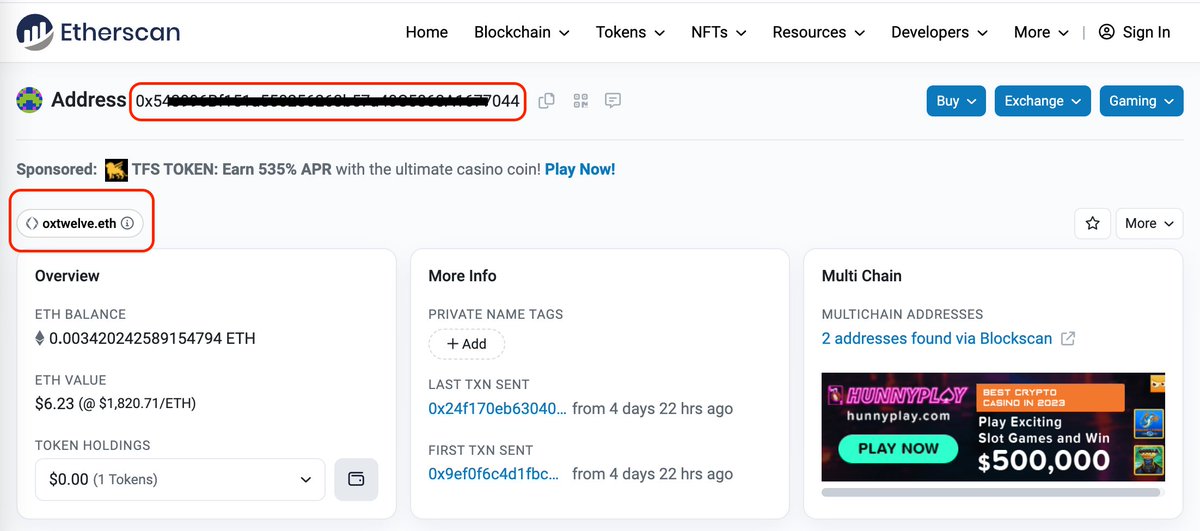
Task: Click the address hash text
Action: [328, 101]
